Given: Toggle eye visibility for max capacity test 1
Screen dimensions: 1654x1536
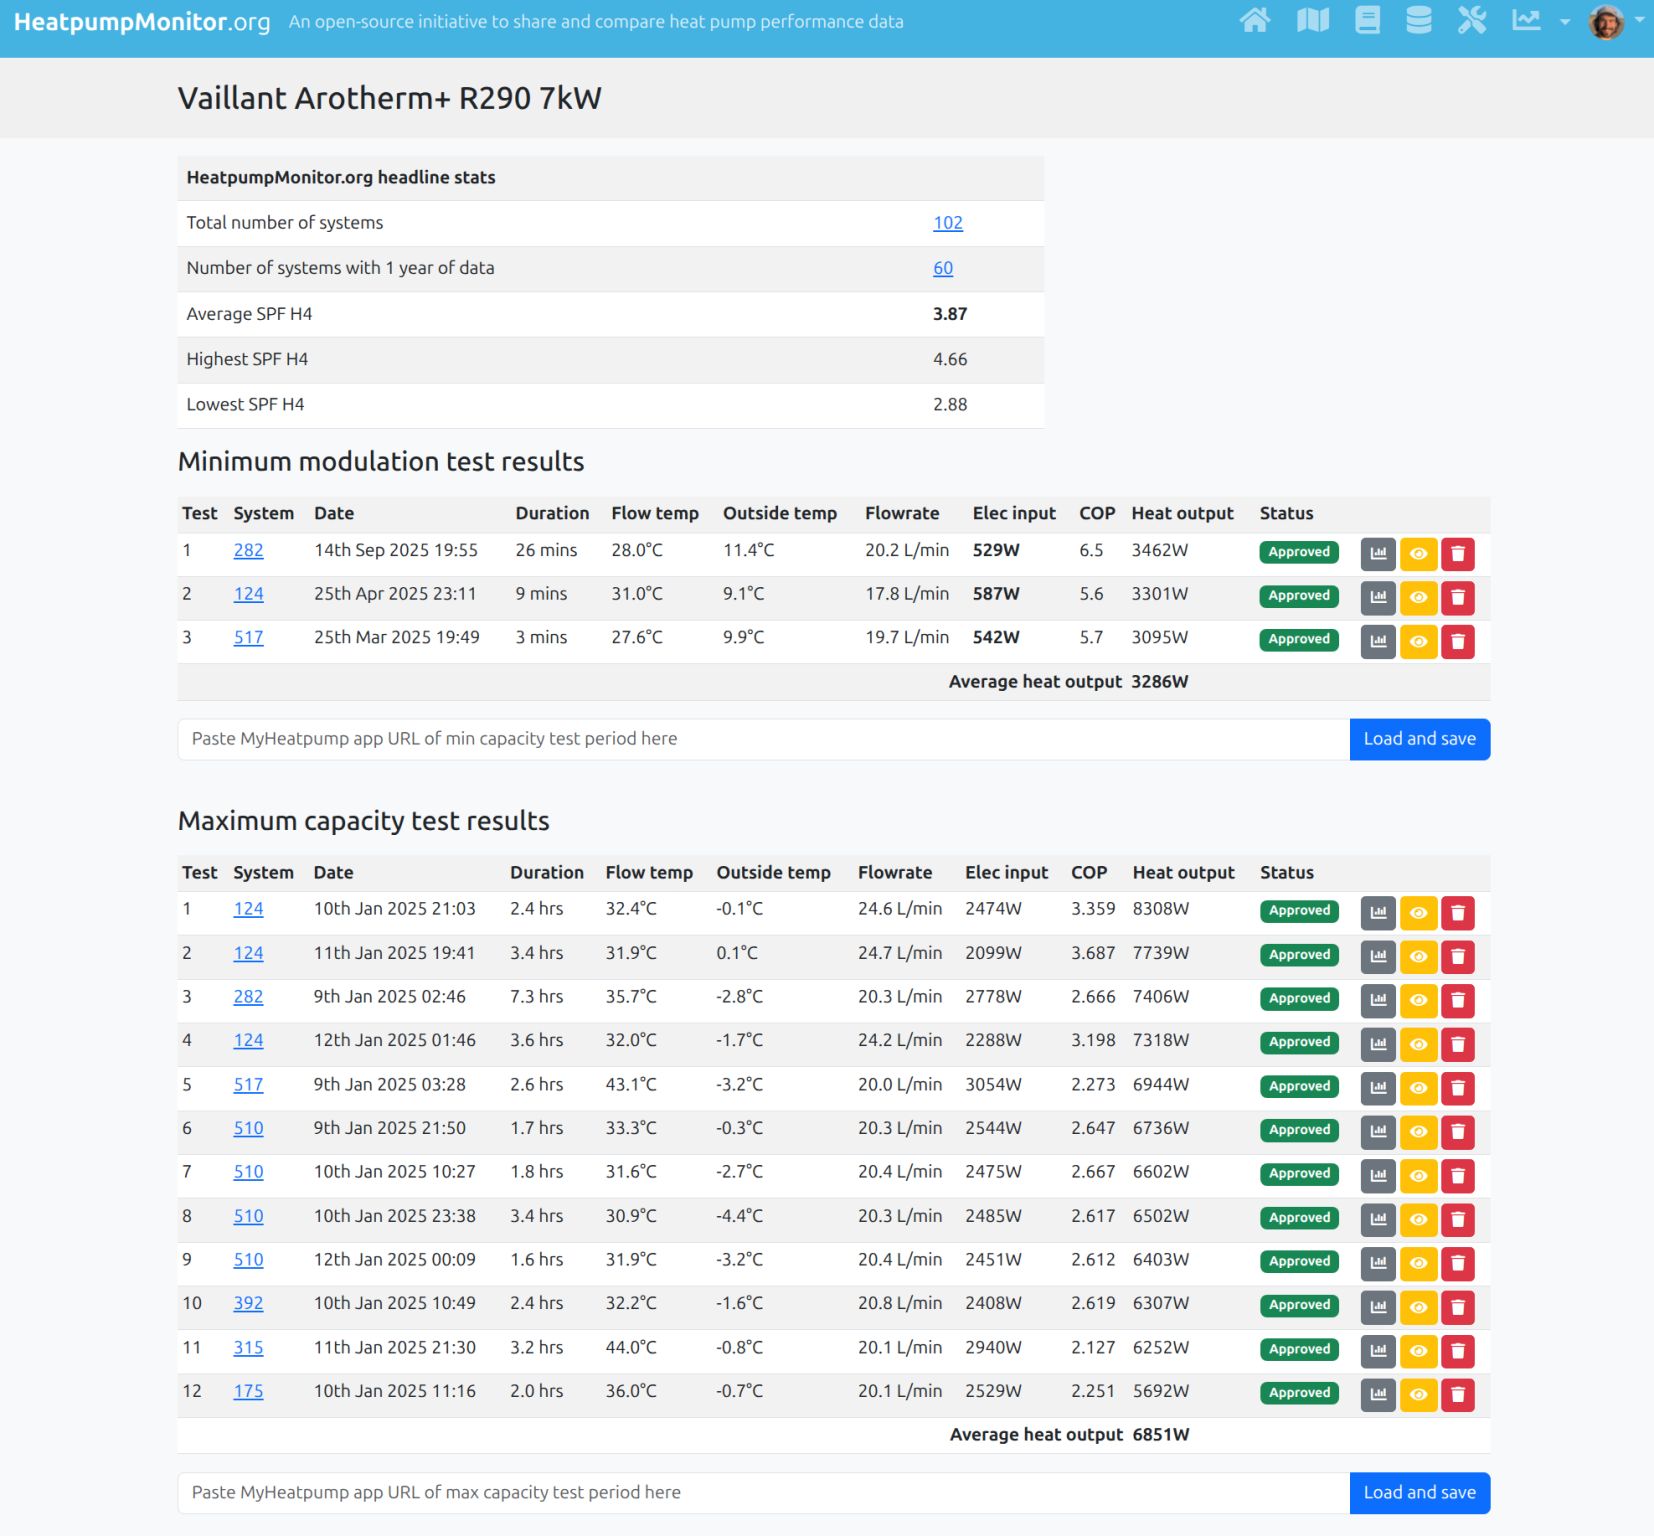Looking at the screenshot, I should tap(1418, 913).
